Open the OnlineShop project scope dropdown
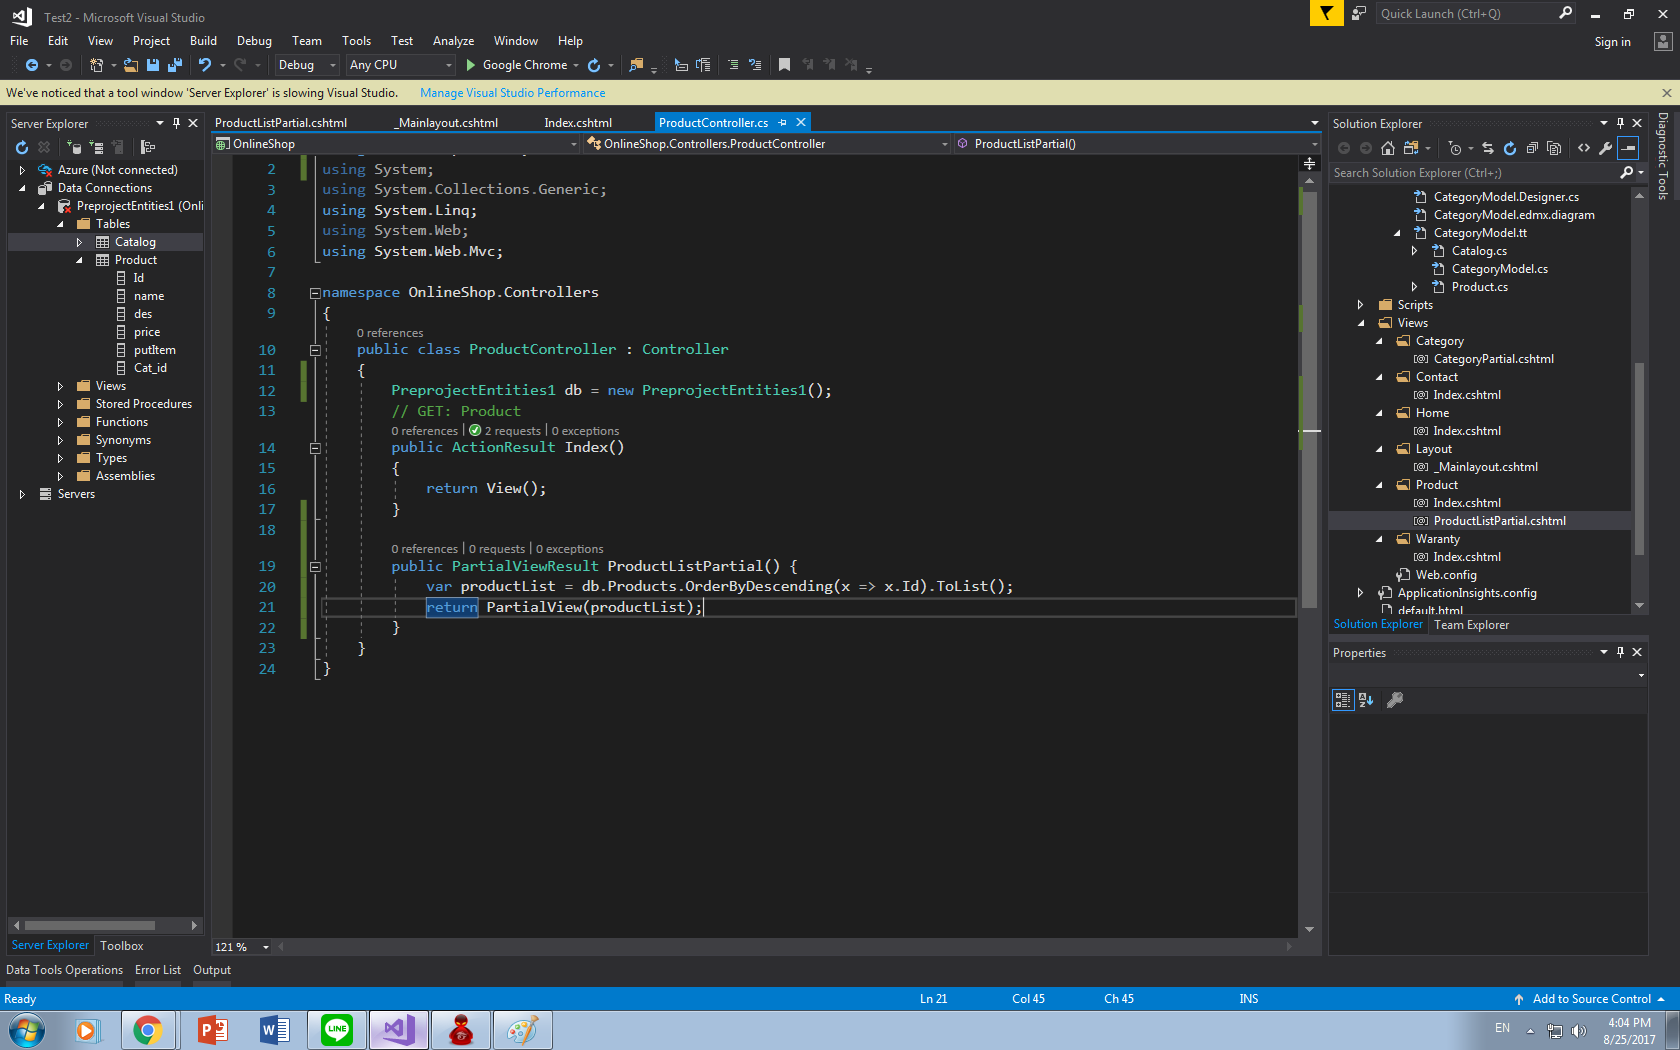Viewport: 1680px width, 1050px height. tap(396, 144)
